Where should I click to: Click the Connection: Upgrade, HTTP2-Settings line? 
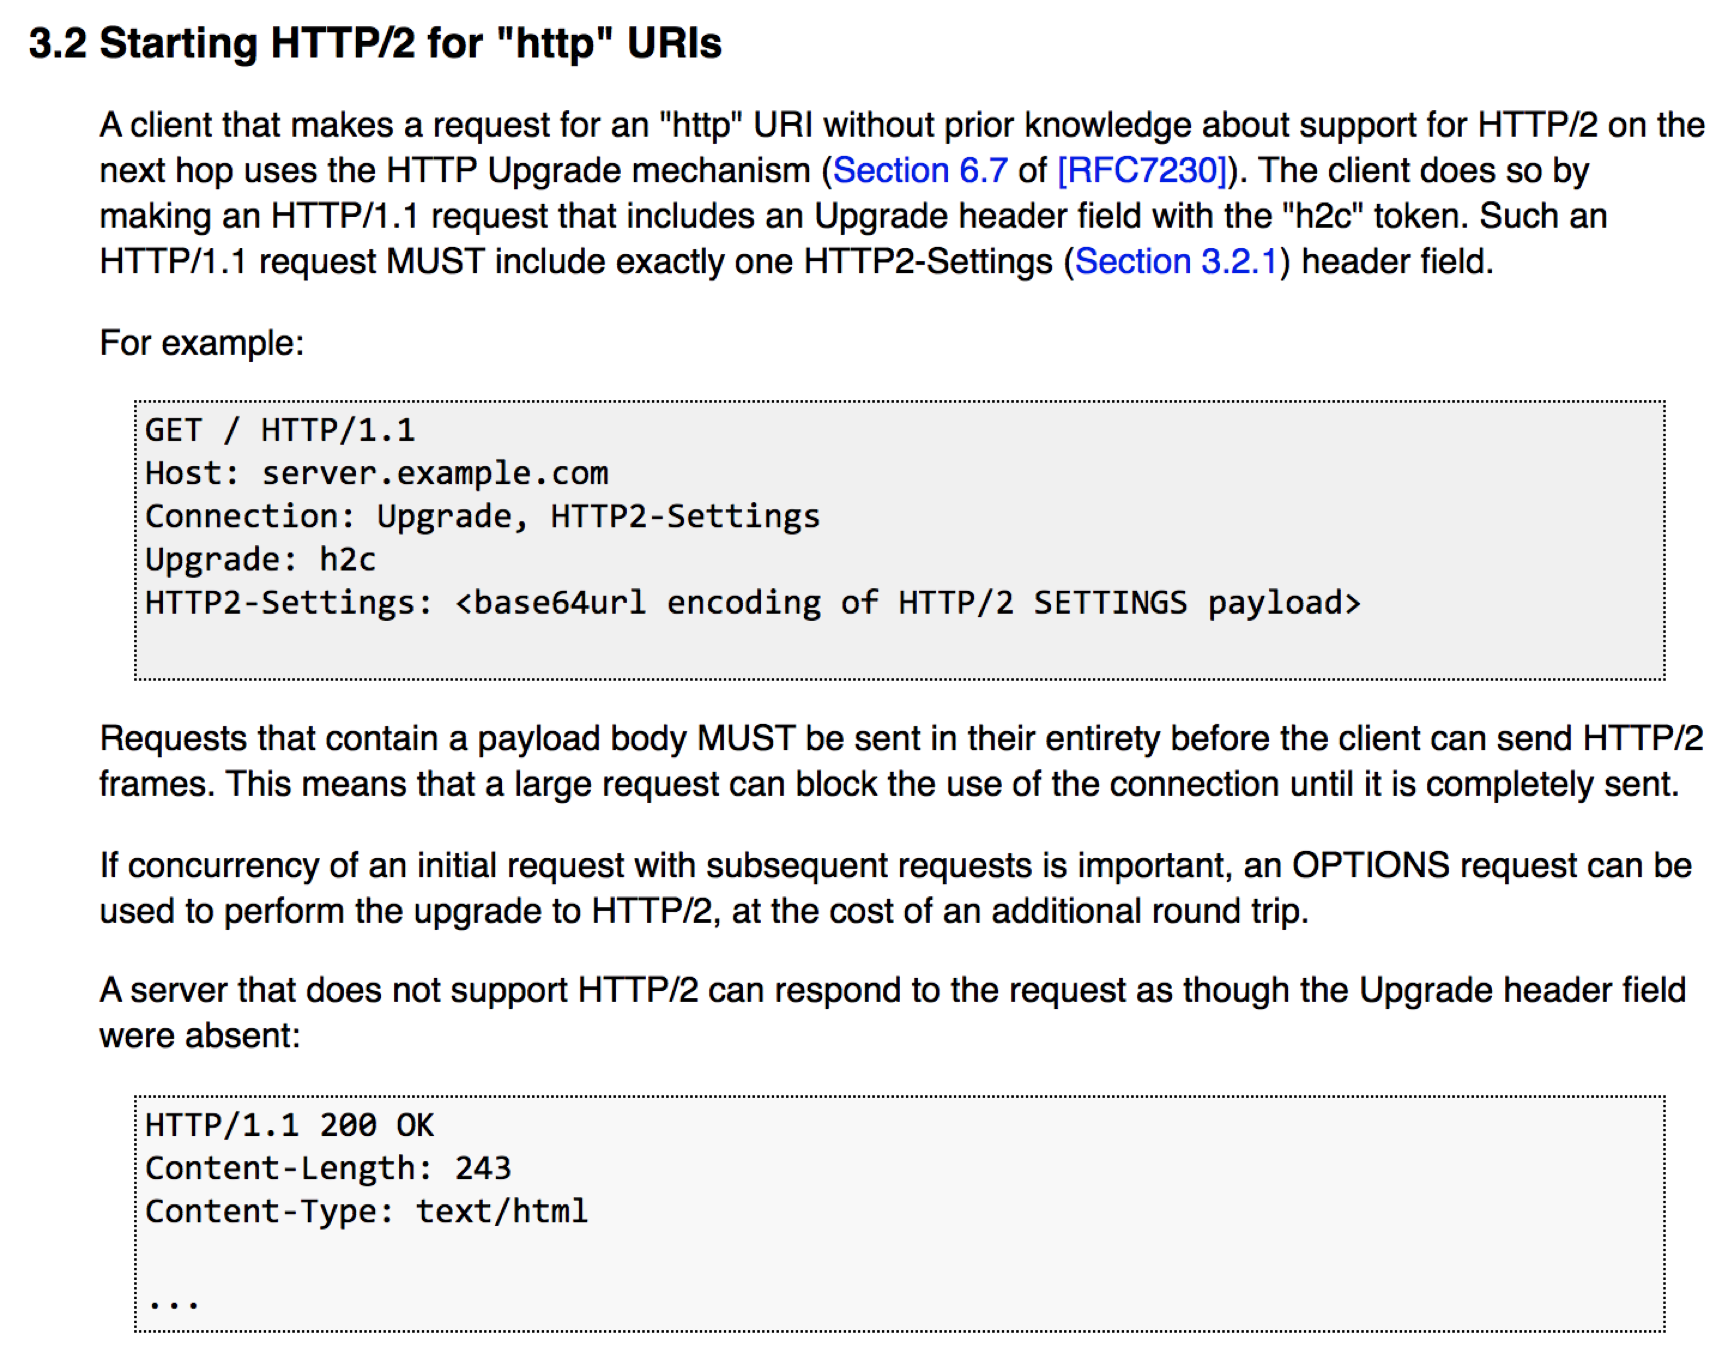click(482, 516)
